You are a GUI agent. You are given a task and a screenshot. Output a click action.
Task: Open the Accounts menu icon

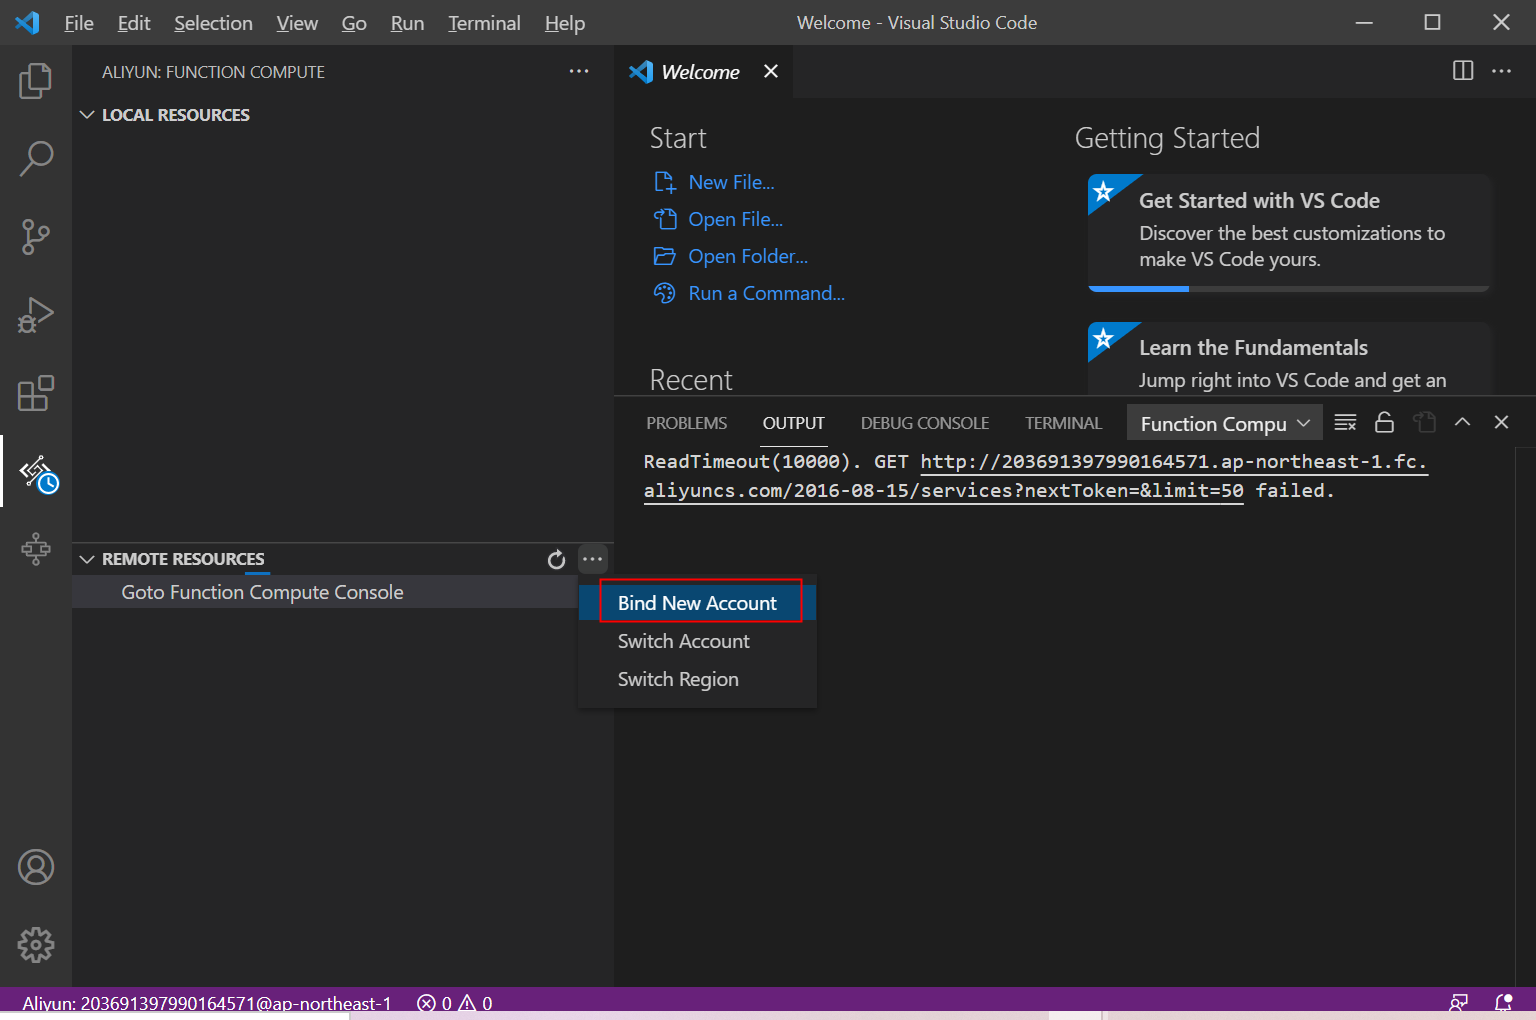click(x=36, y=867)
